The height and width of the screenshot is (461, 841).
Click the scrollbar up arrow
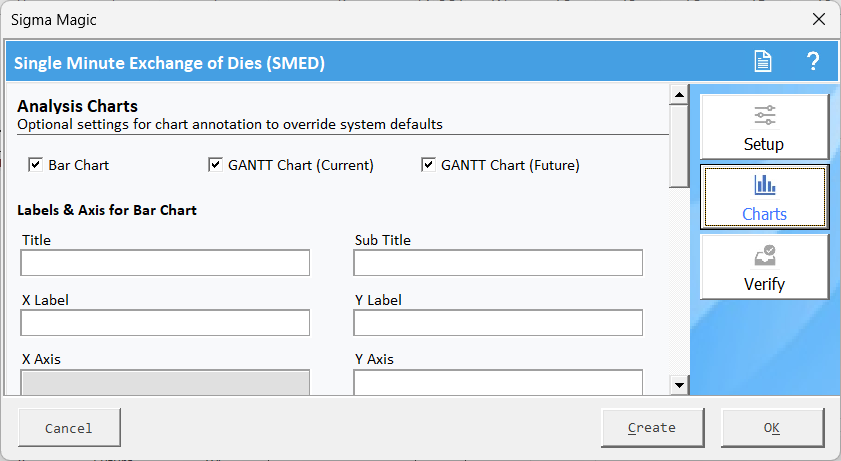(680, 95)
